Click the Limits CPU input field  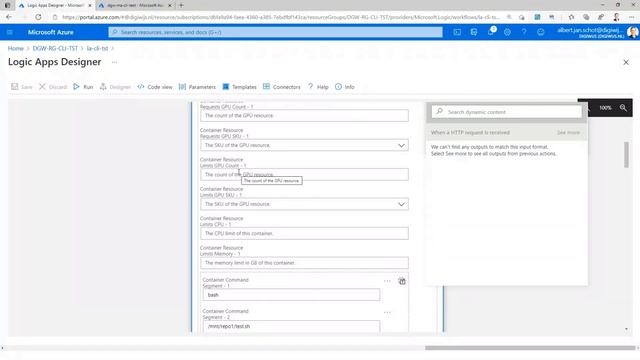(x=304, y=233)
